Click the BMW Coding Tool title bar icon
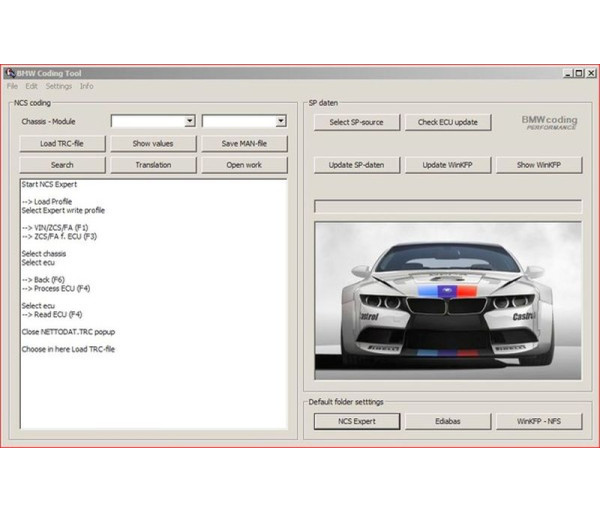 (x=10, y=73)
